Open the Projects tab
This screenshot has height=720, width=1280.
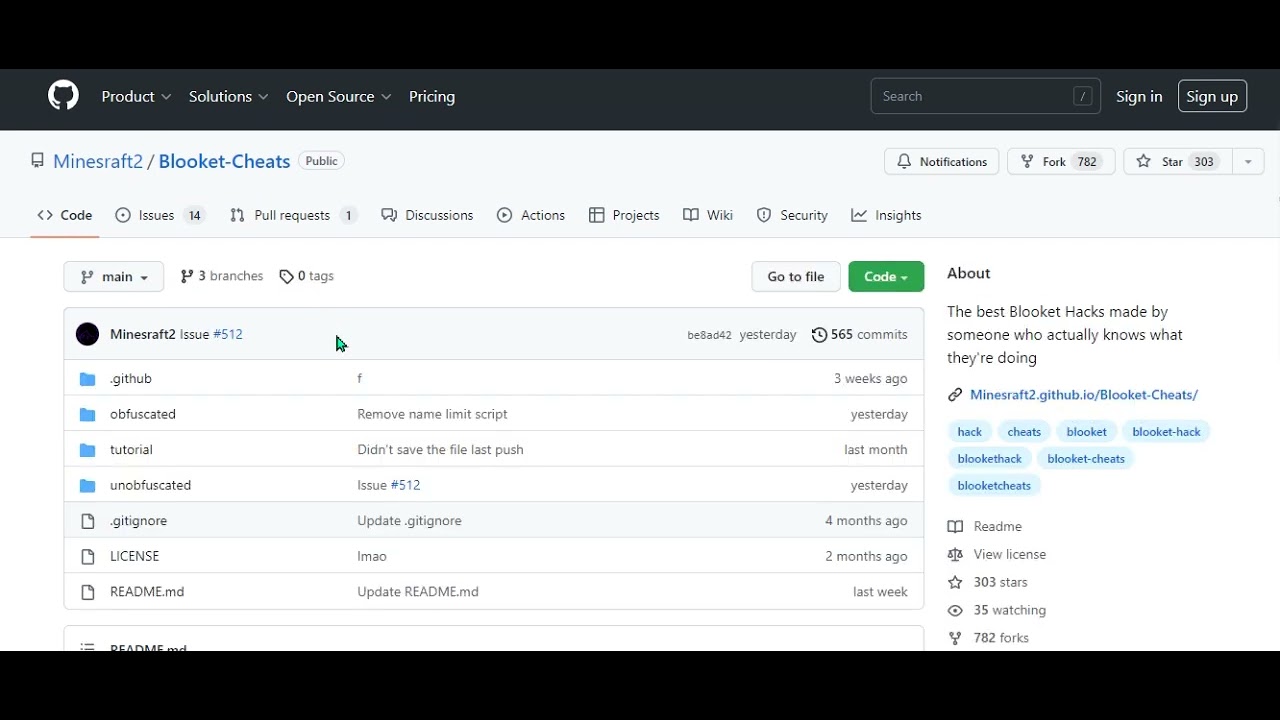tap(624, 215)
